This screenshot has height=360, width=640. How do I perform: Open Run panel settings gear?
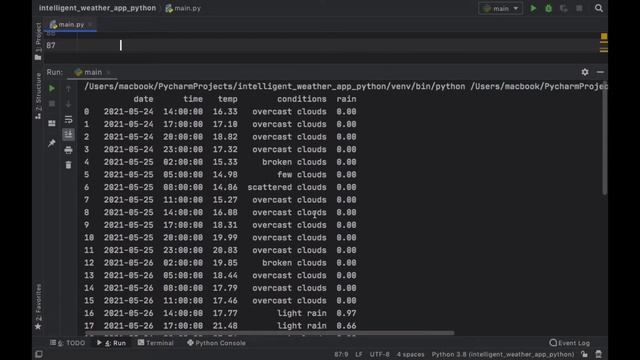tap(585, 72)
